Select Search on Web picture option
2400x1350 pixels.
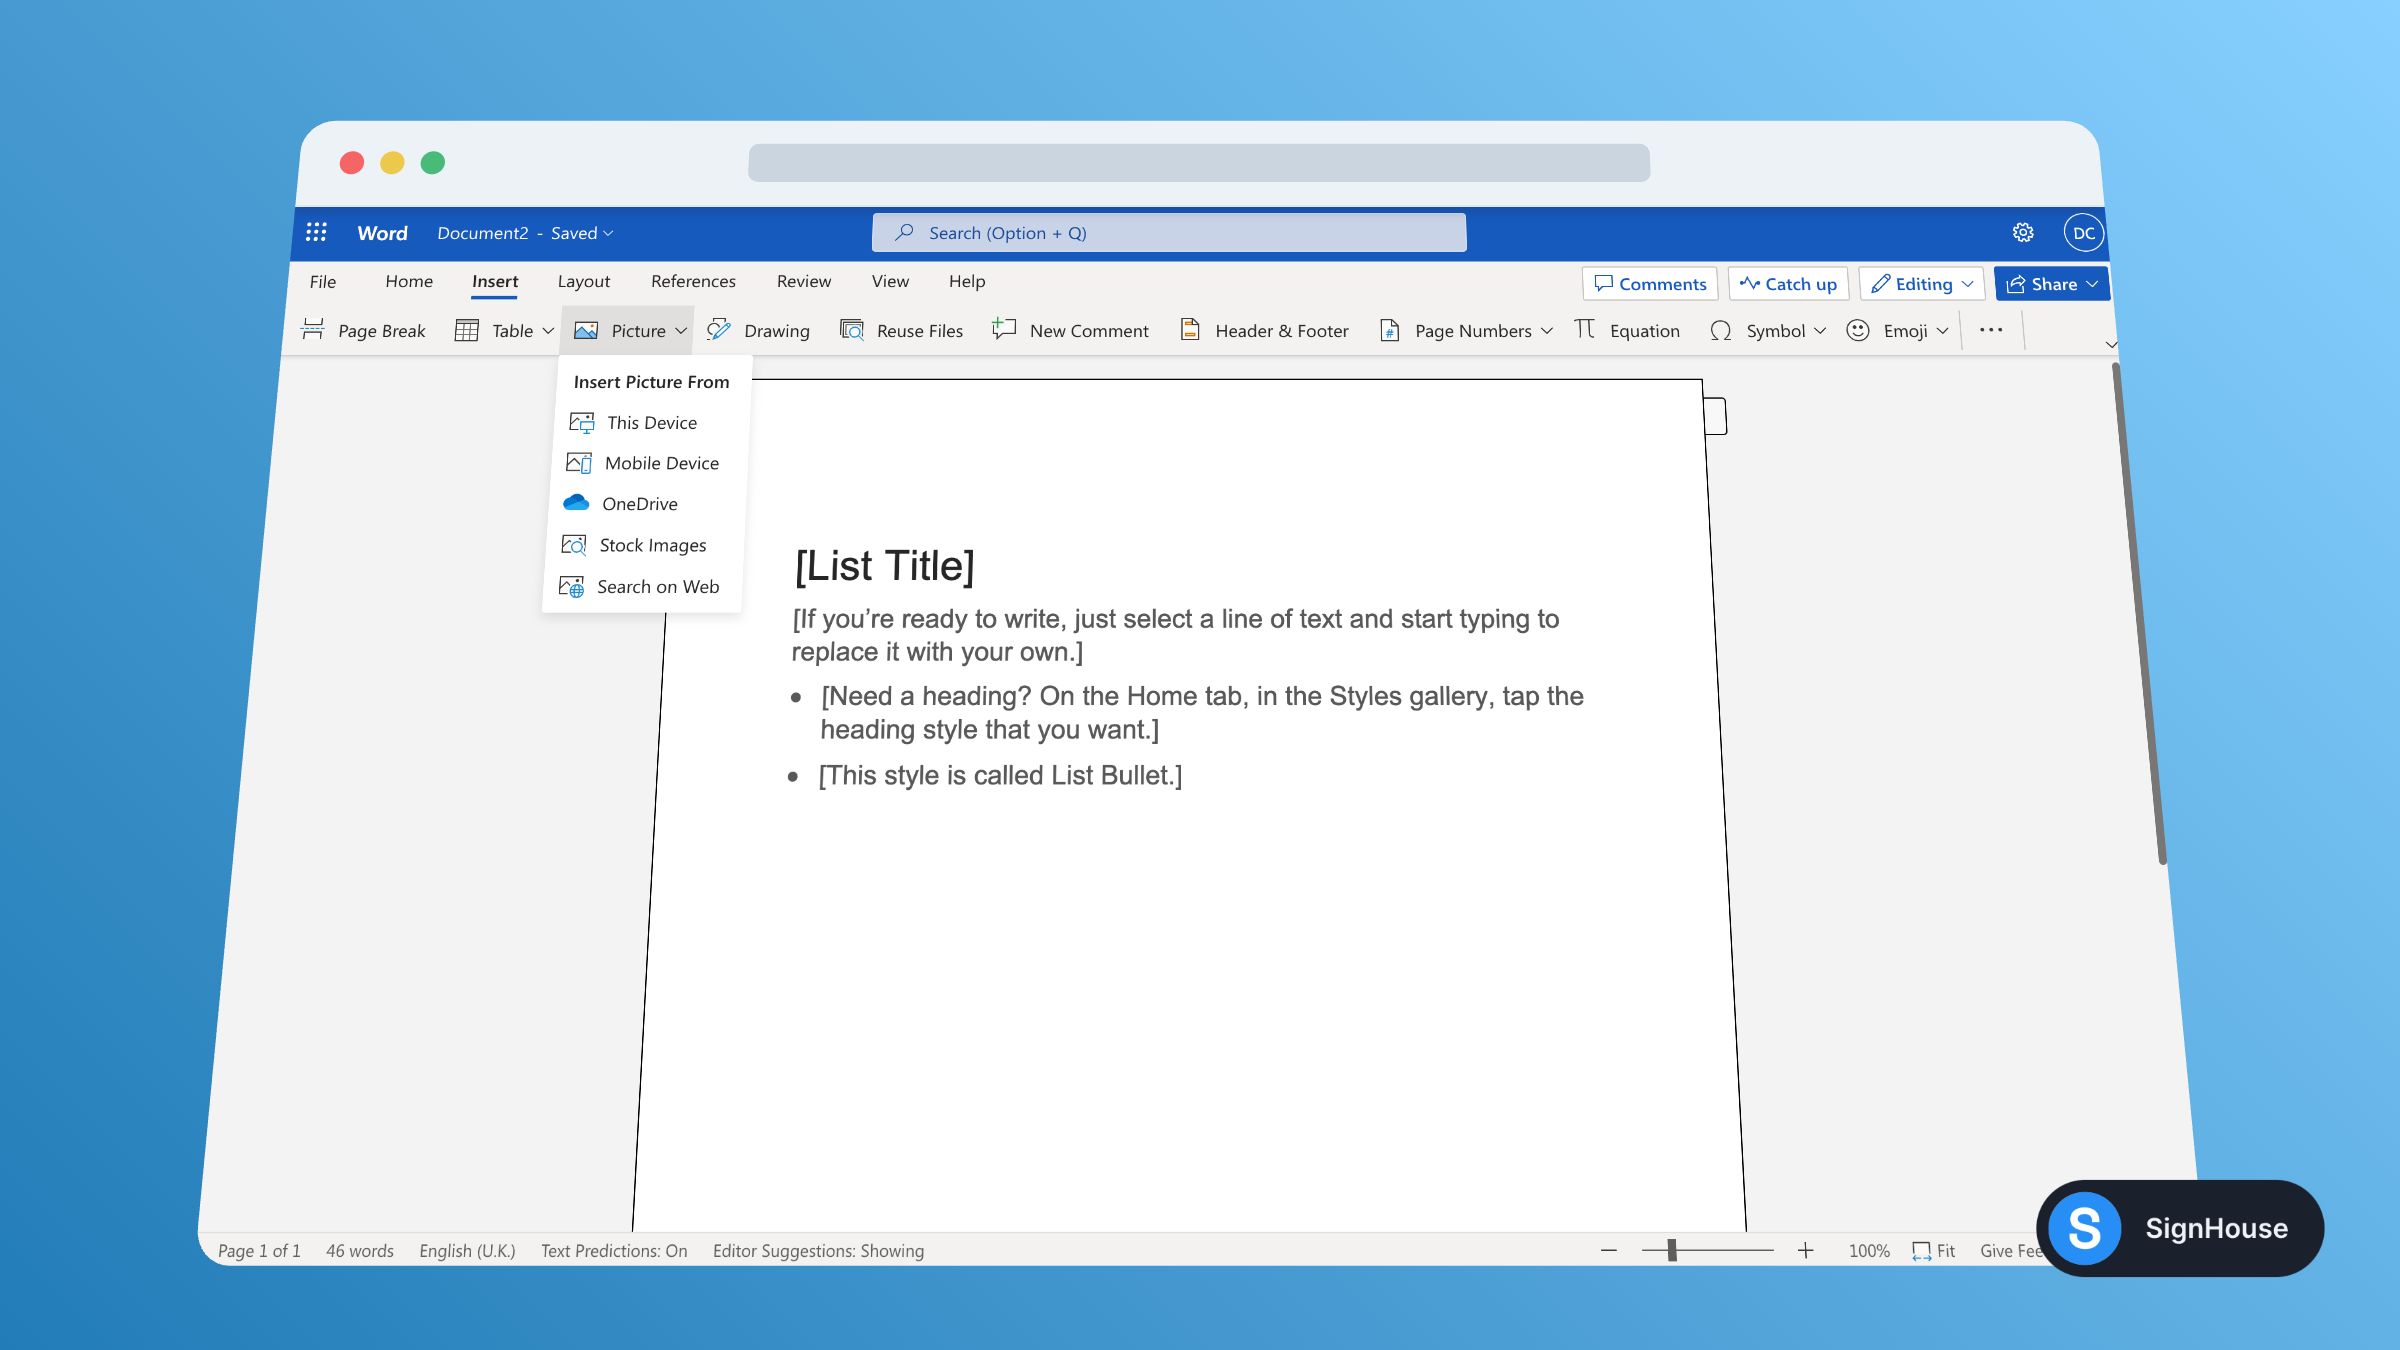(x=658, y=585)
